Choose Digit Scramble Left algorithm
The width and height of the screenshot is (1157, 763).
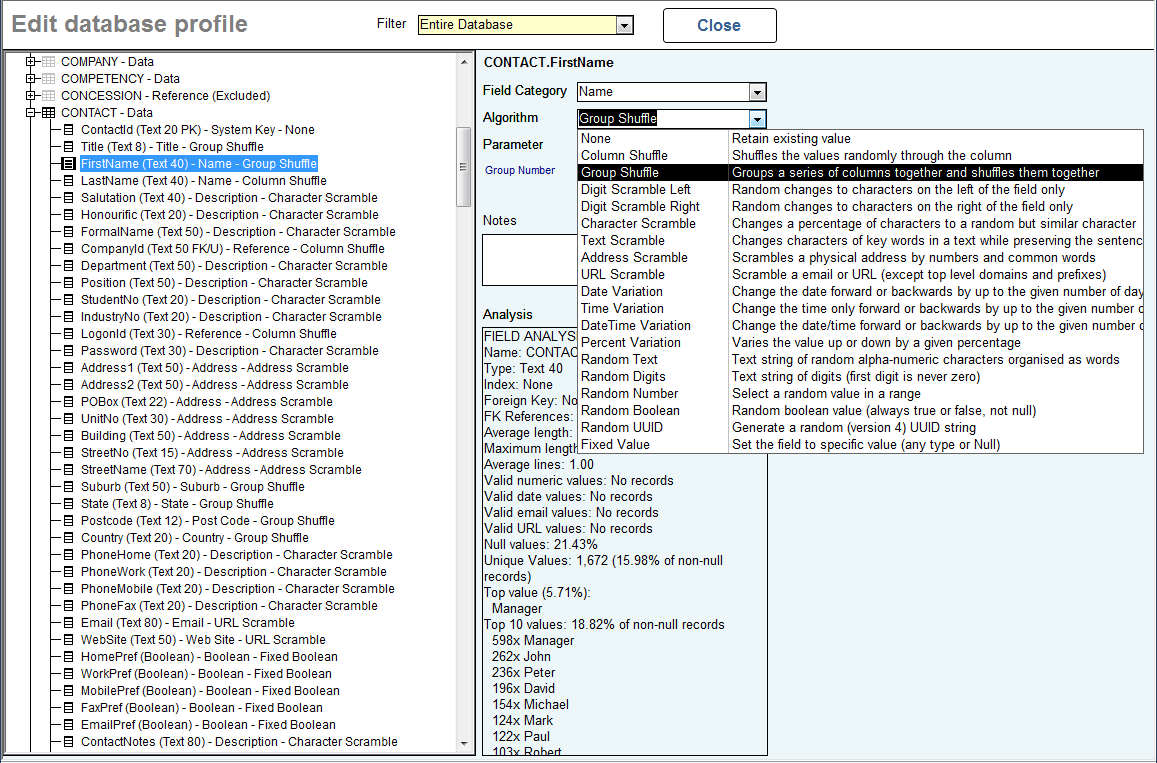860,190
